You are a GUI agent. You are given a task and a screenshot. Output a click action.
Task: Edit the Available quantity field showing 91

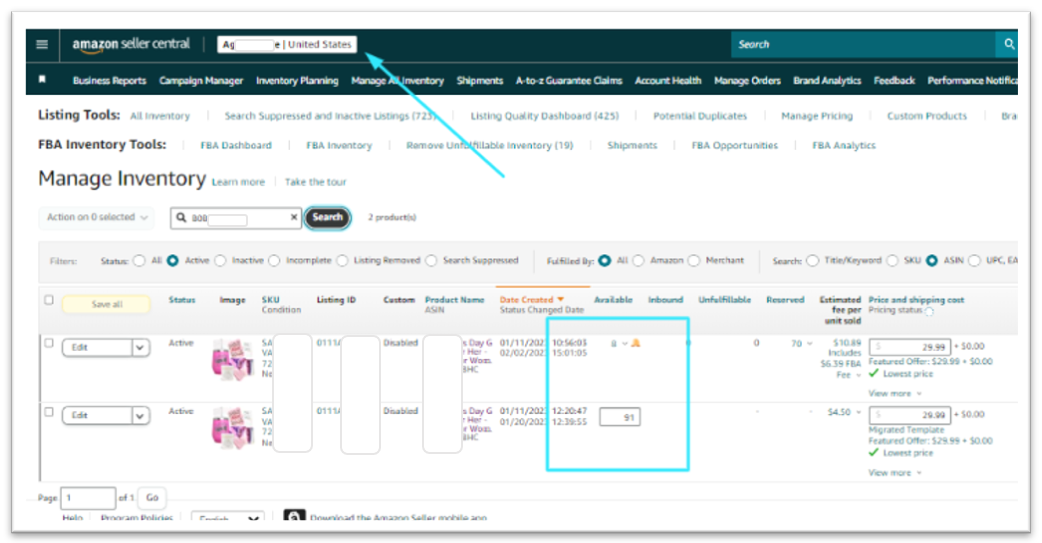pos(619,417)
